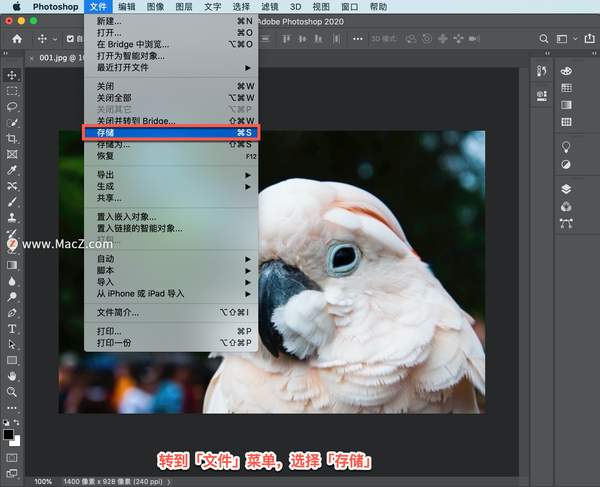Open the Apple menu
The width and height of the screenshot is (600, 487).
pos(16,6)
